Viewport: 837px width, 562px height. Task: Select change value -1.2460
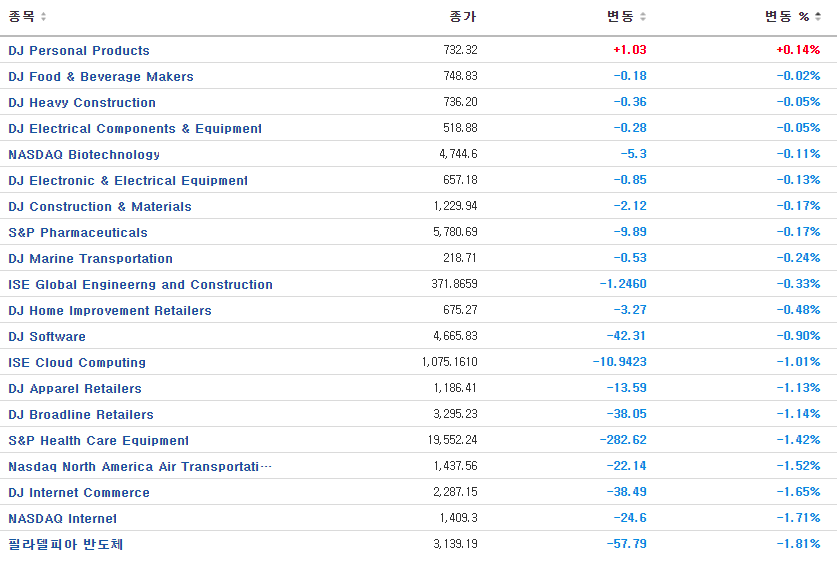pos(623,284)
